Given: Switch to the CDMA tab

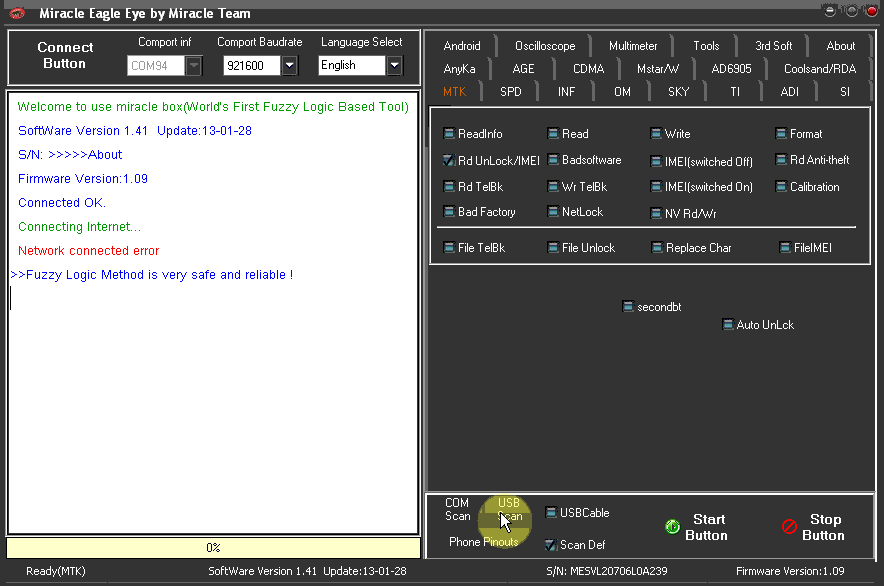Looking at the screenshot, I should [x=588, y=69].
